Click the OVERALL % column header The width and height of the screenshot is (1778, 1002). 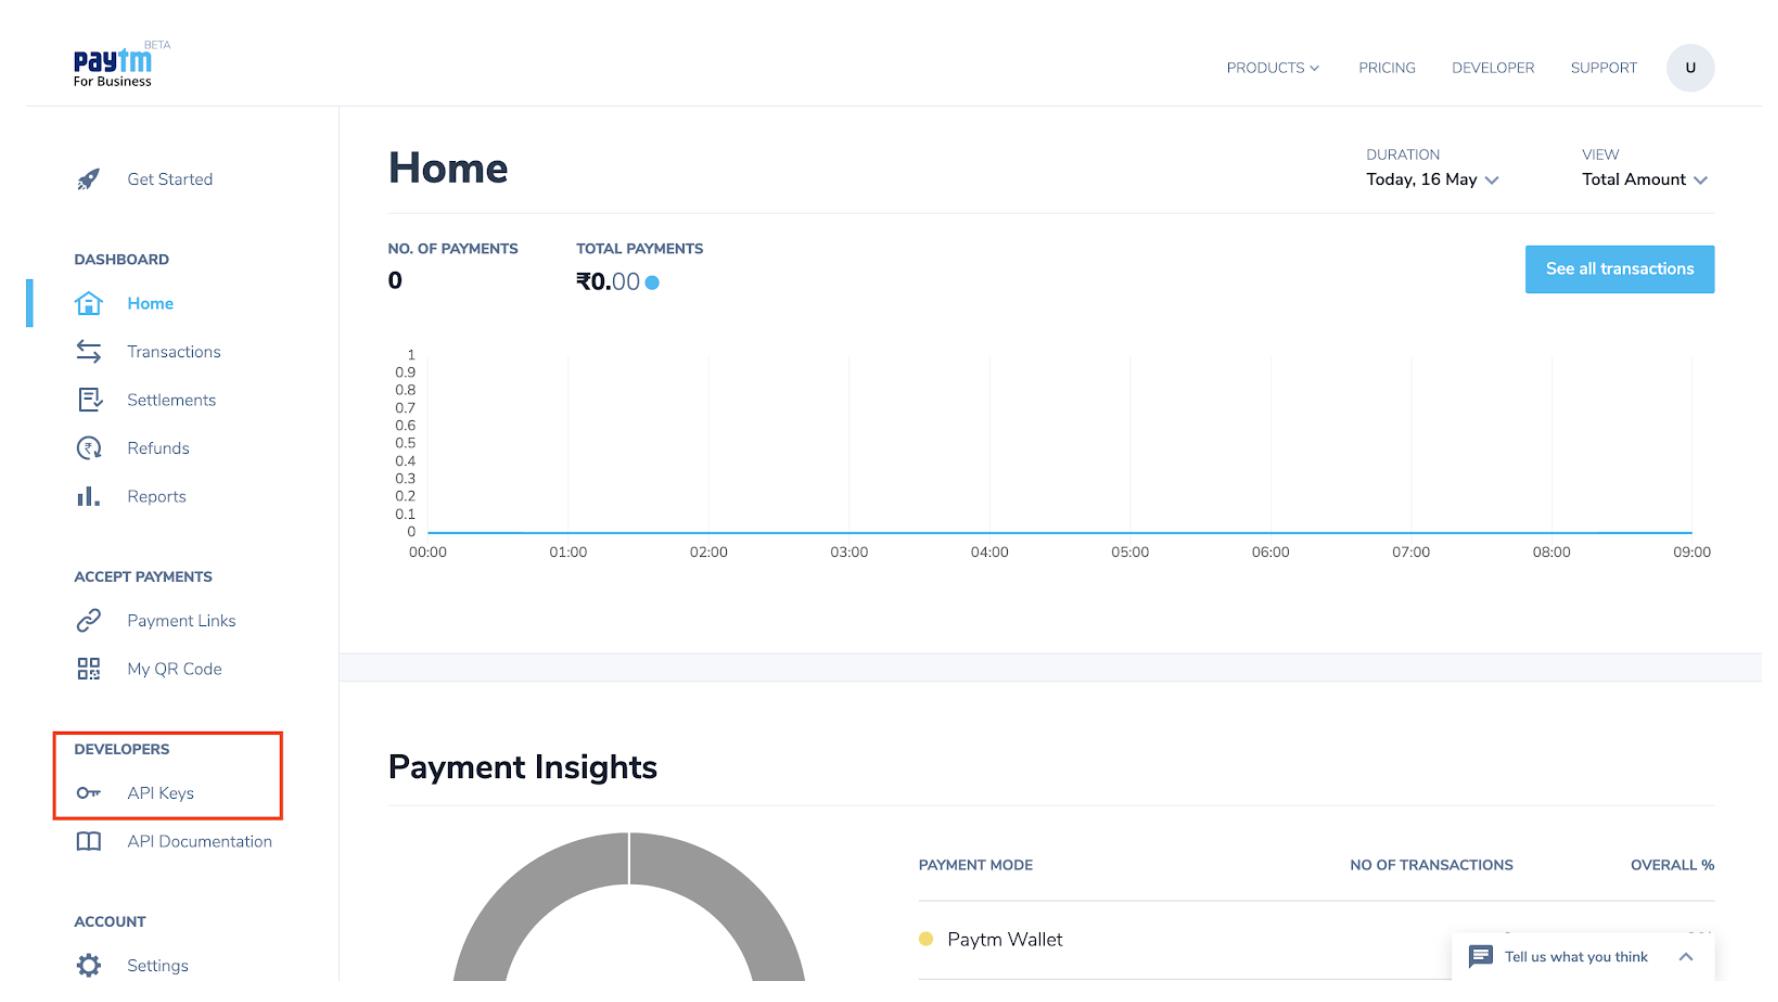coord(1672,865)
